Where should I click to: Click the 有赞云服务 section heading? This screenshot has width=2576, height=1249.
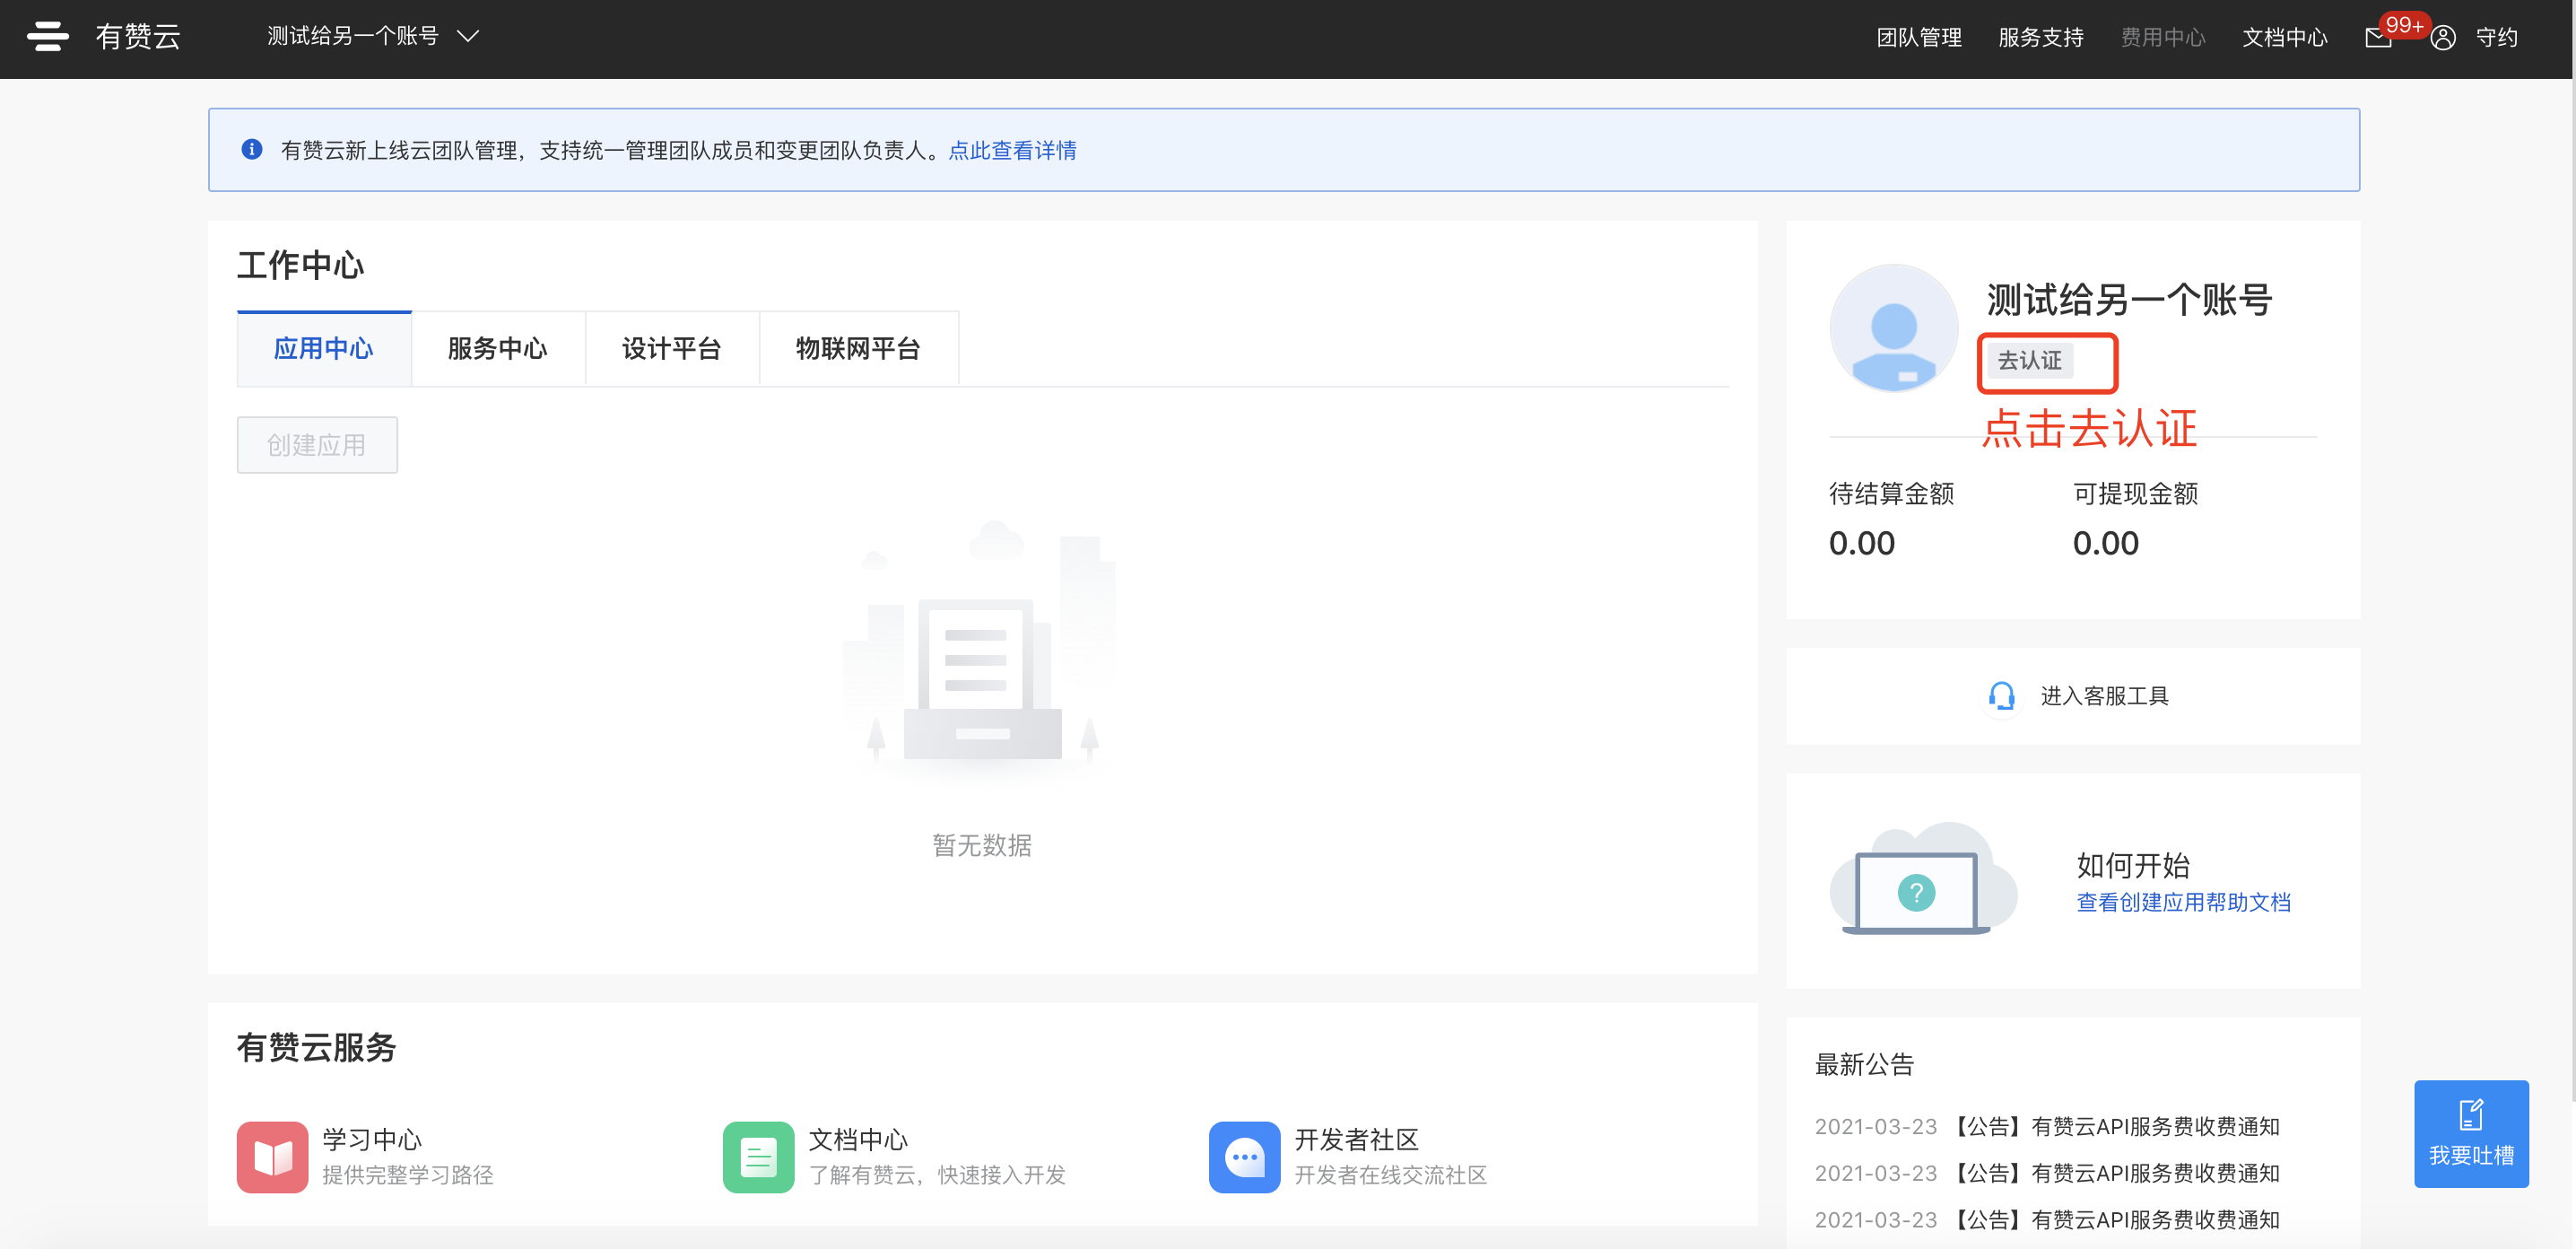pyautogui.click(x=317, y=1047)
